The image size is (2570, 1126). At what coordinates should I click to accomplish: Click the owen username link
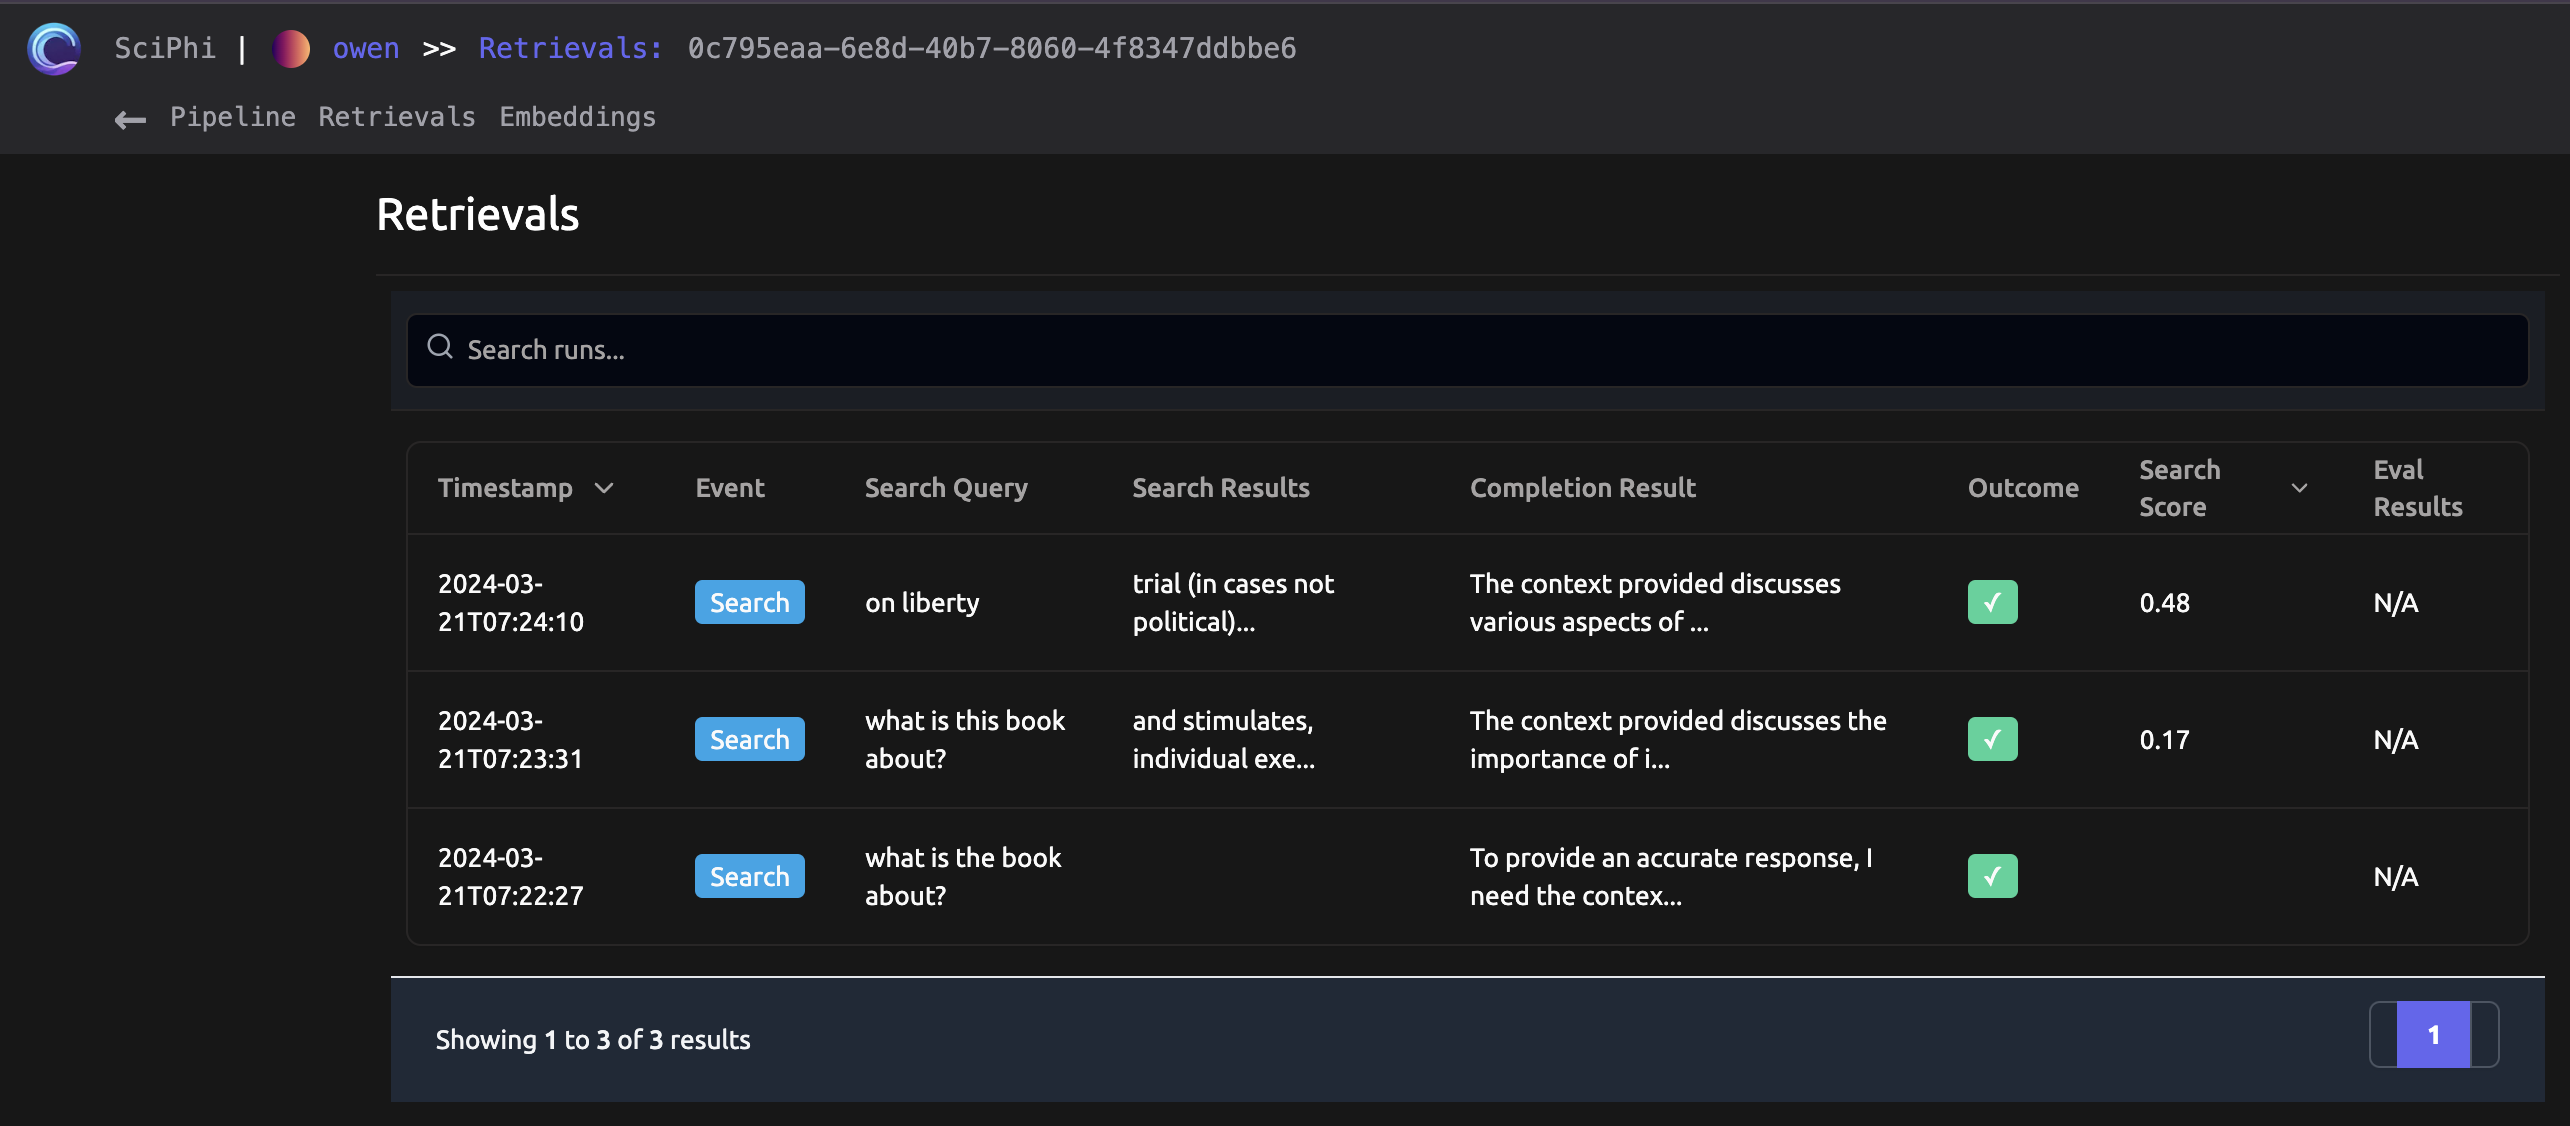click(365, 48)
